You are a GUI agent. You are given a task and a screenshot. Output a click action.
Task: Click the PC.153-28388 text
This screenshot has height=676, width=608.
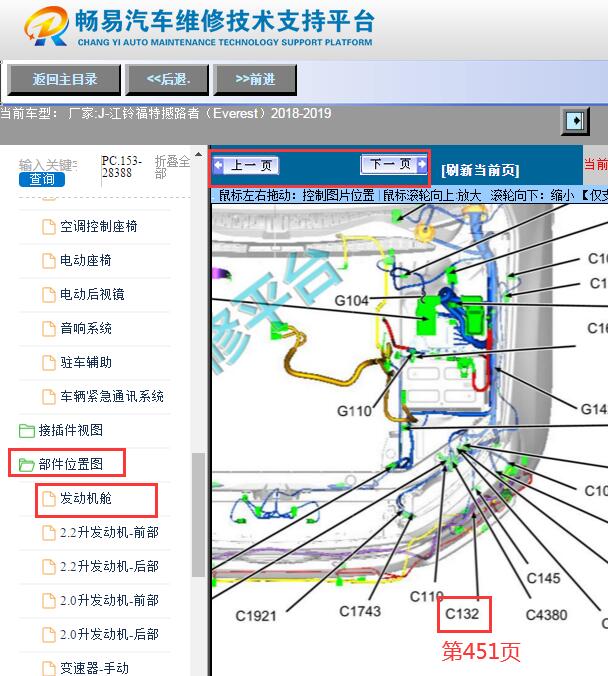tap(122, 167)
